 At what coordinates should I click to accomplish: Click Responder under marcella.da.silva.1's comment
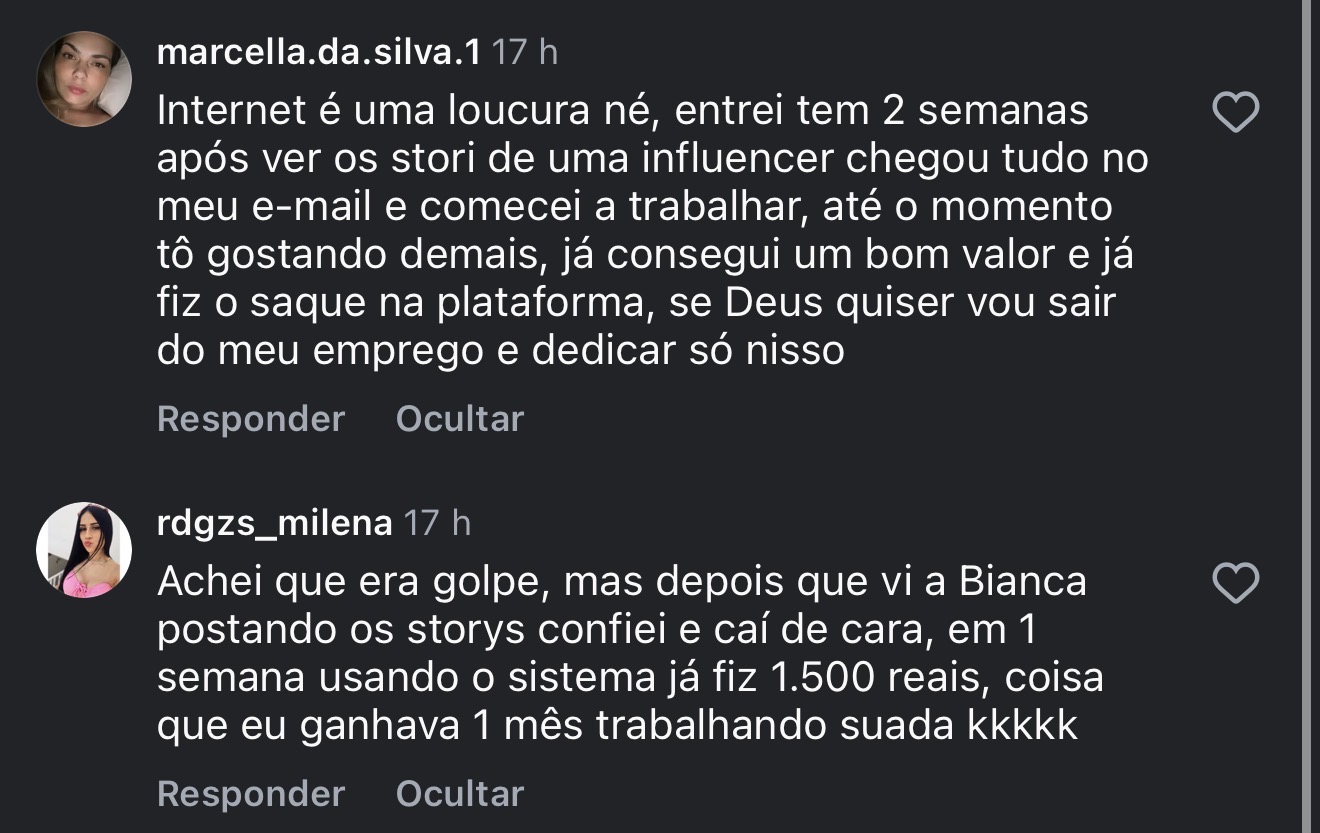[x=250, y=419]
